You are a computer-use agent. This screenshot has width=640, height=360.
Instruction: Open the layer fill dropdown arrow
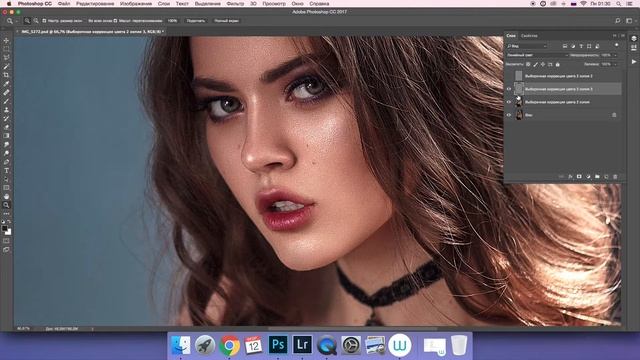pyautogui.click(x=615, y=64)
